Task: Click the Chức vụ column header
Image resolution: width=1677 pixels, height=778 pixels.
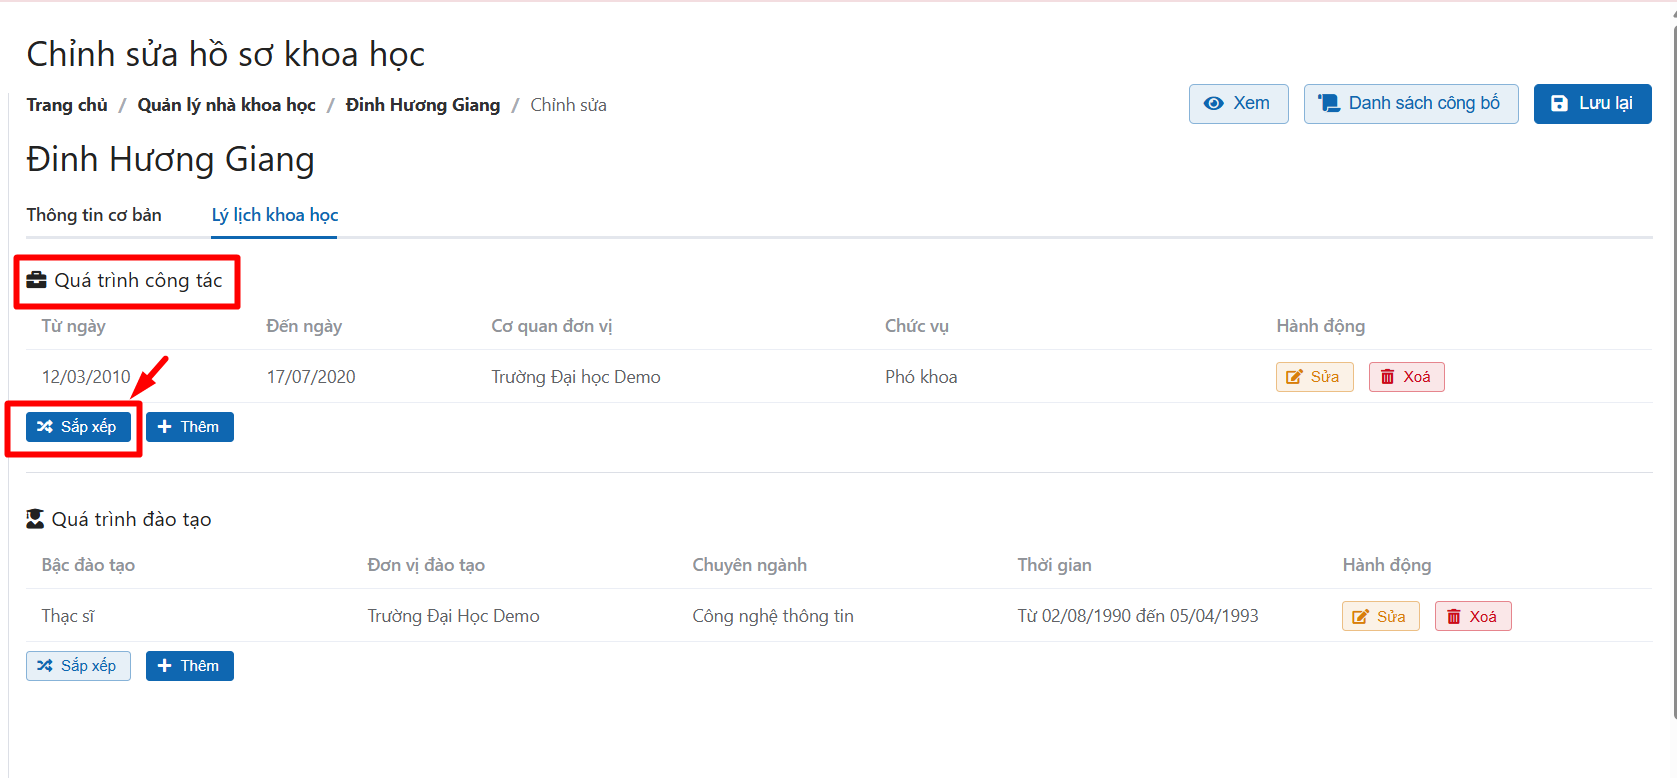Action: point(916,326)
